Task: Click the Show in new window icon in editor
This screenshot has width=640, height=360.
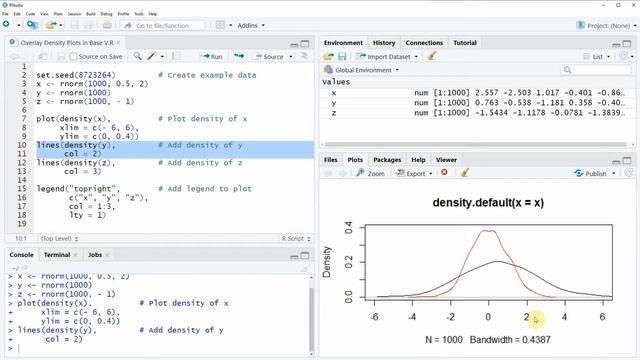Action: click(x=42, y=56)
